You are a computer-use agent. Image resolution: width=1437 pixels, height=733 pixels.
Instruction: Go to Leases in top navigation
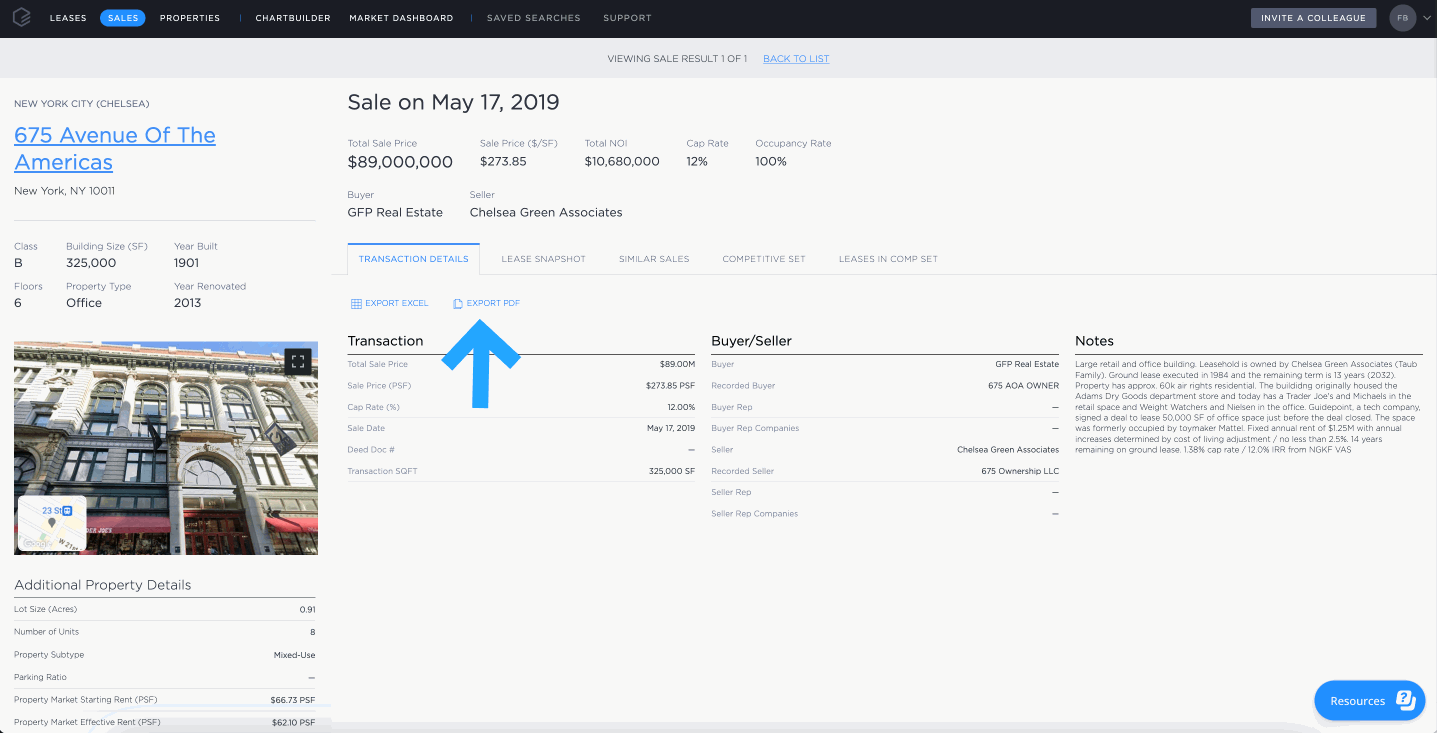[x=68, y=18]
